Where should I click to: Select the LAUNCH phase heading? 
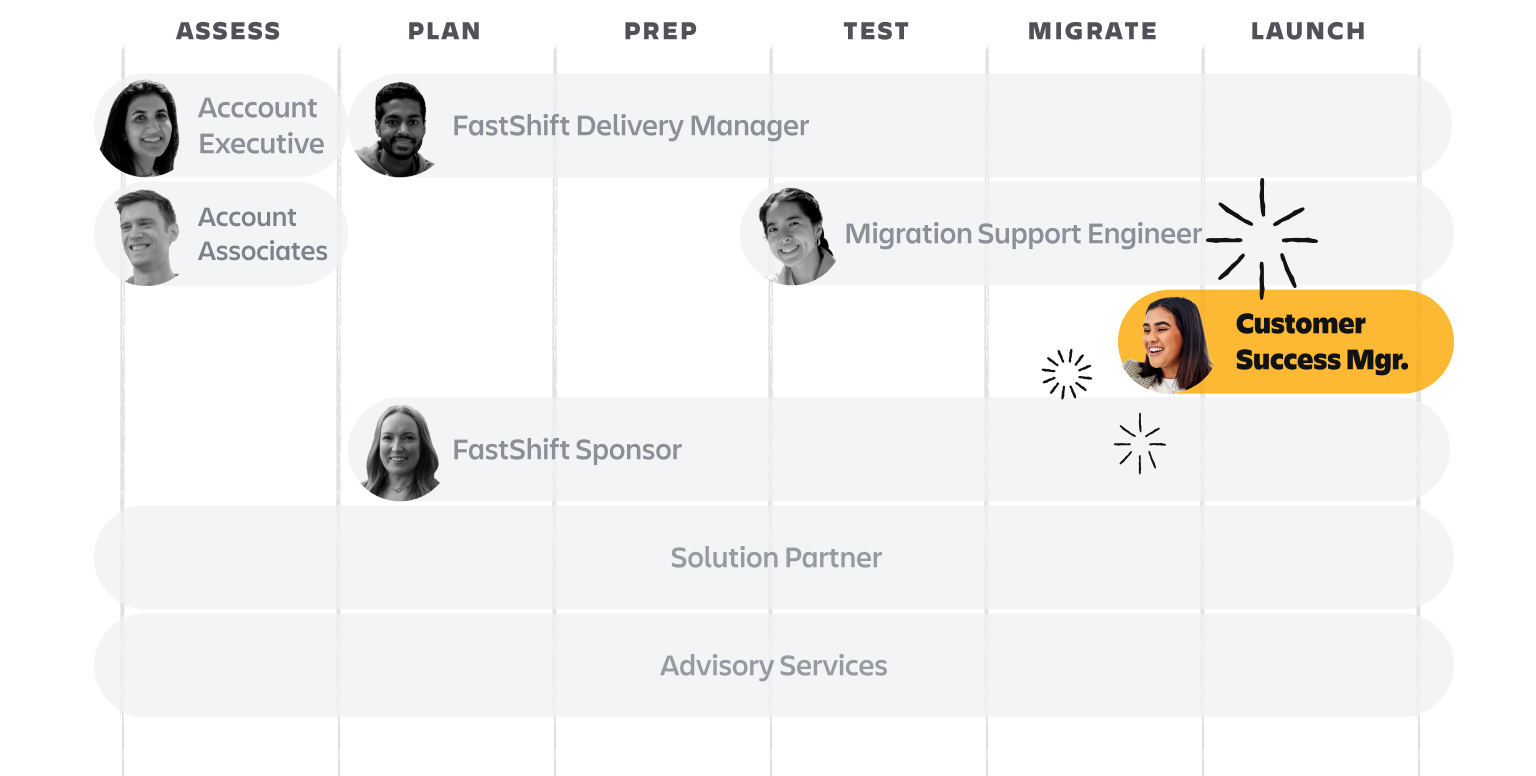(1308, 31)
